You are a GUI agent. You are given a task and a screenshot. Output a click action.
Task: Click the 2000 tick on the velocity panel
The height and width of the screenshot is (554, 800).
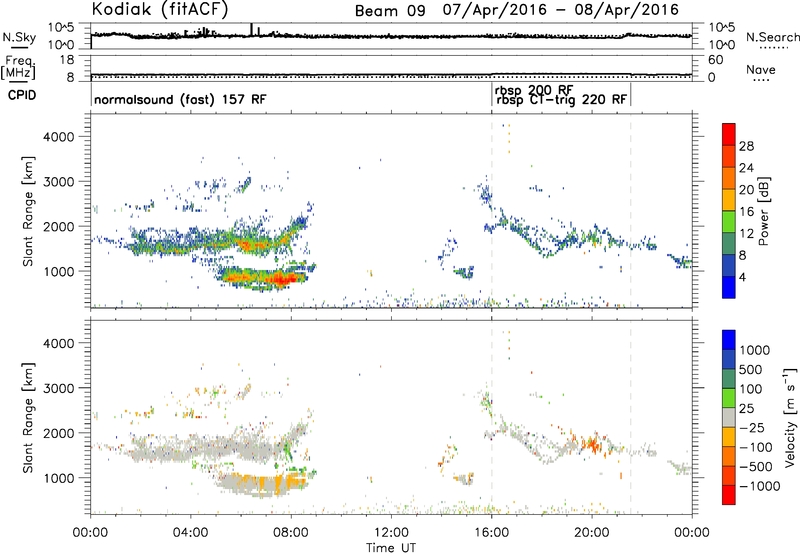point(59,433)
